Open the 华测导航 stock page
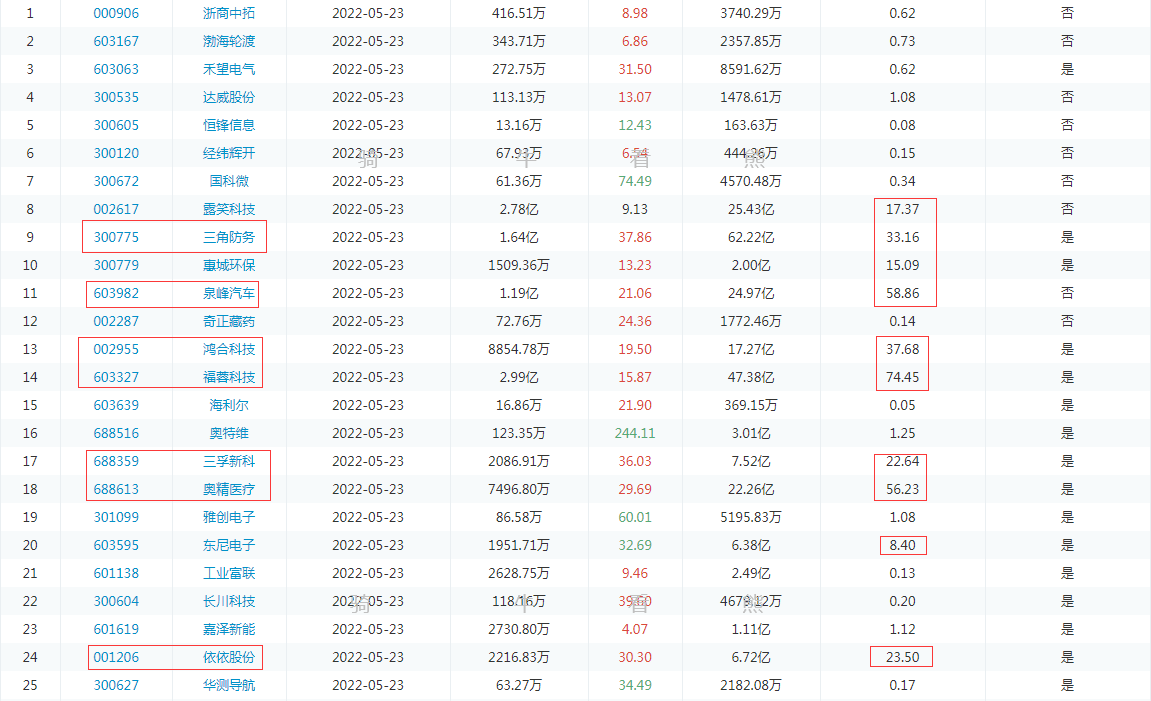 (x=229, y=685)
